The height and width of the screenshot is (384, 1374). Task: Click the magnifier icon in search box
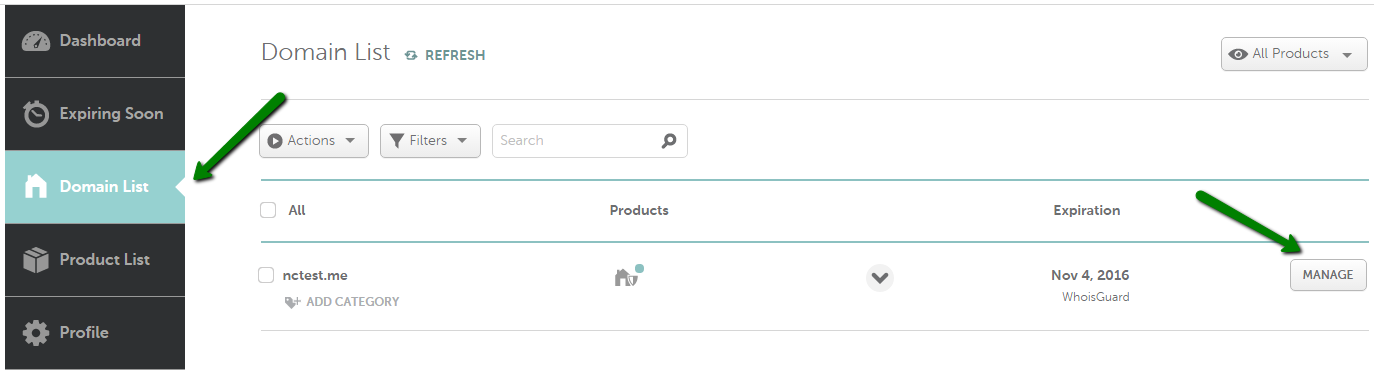tap(669, 141)
